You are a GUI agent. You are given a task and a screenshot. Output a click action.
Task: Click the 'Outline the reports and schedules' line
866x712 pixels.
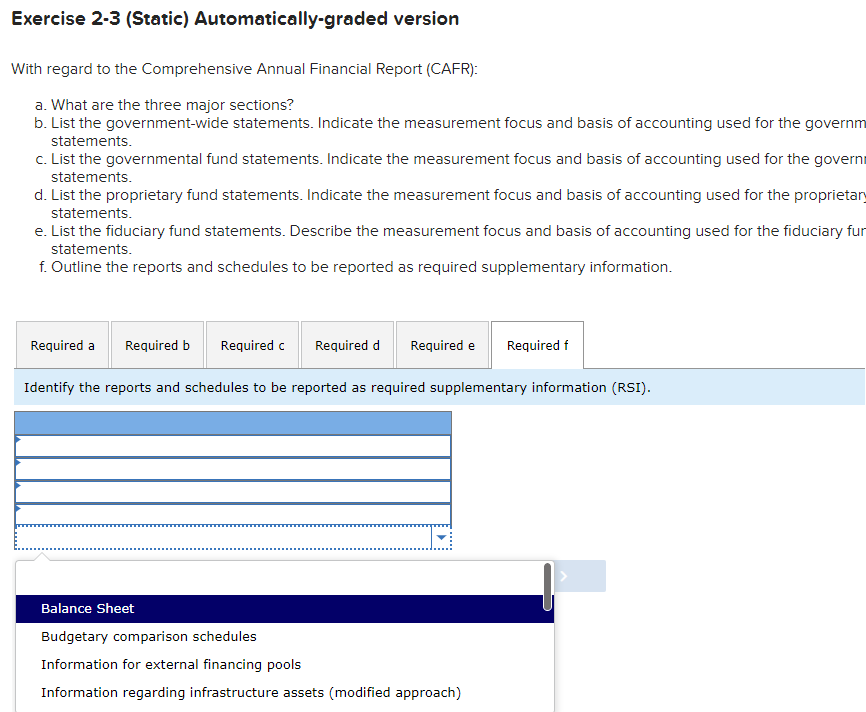tap(361, 267)
